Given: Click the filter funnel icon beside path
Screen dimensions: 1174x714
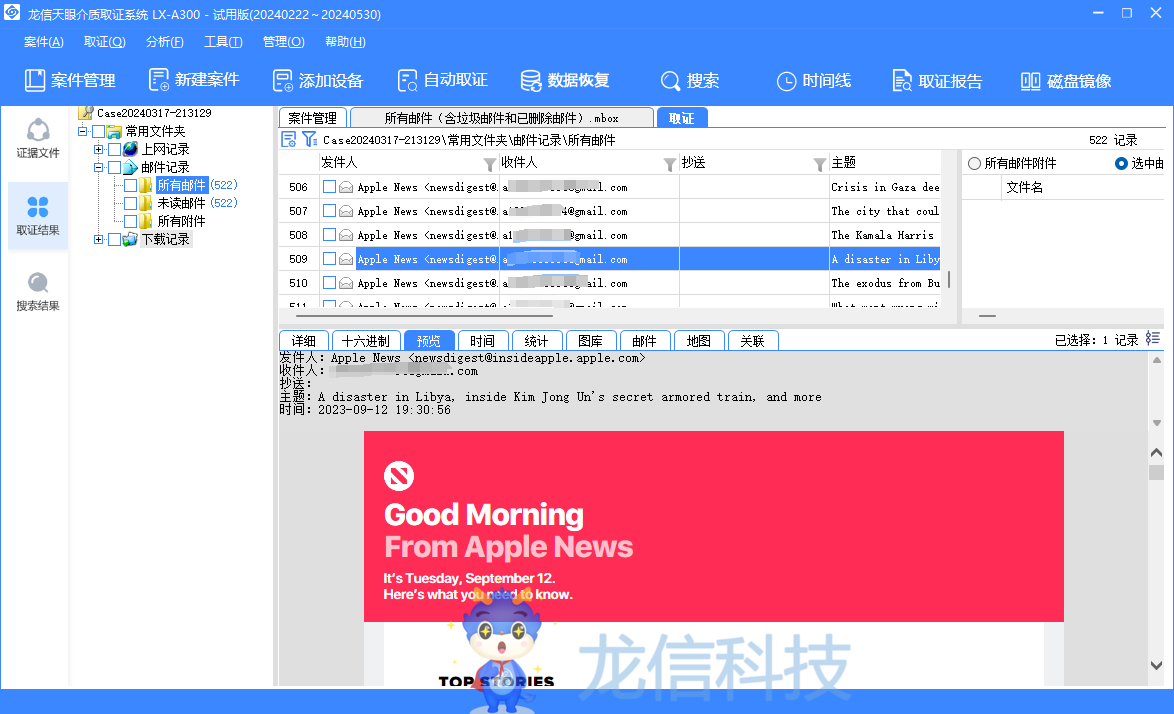Looking at the screenshot, I should (x=309, y=139).
